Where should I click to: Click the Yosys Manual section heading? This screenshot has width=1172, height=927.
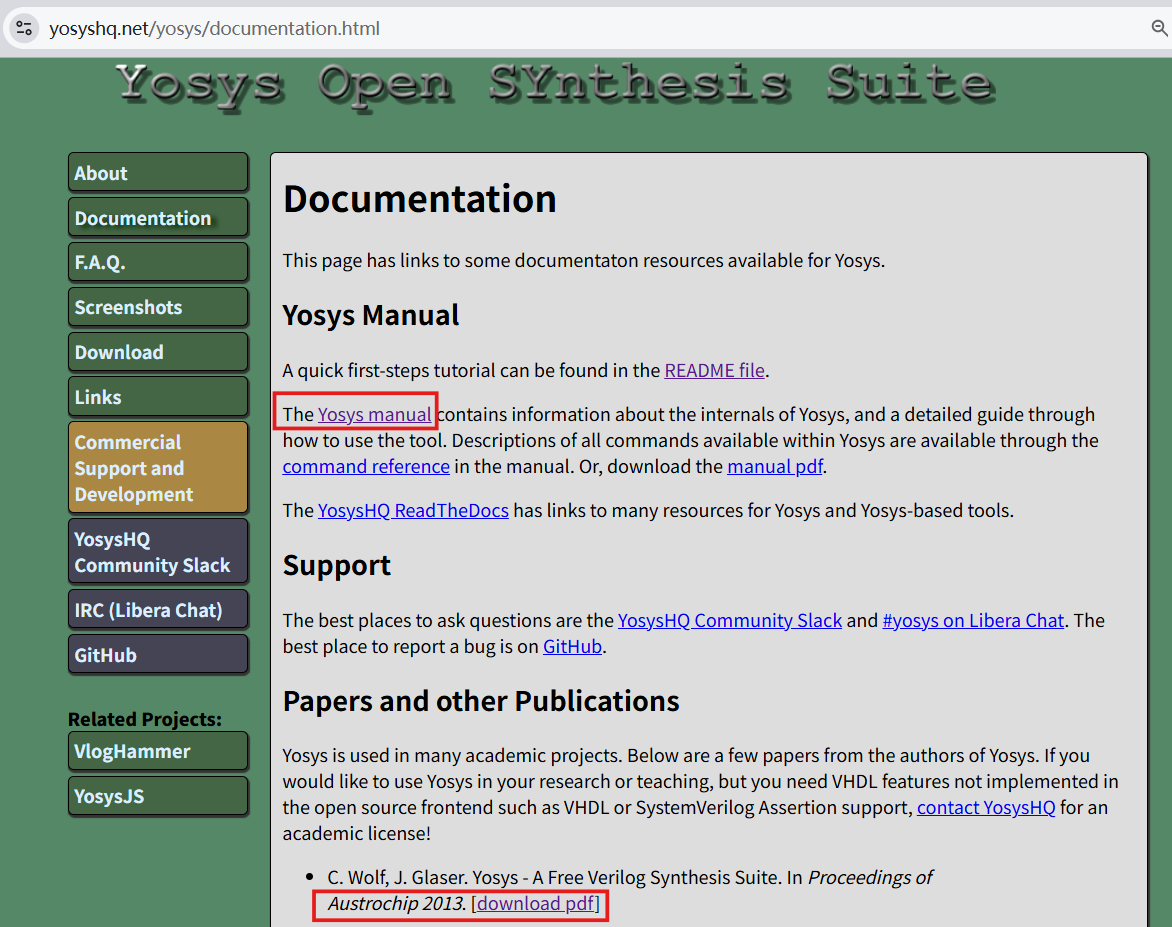coord(371,315)
